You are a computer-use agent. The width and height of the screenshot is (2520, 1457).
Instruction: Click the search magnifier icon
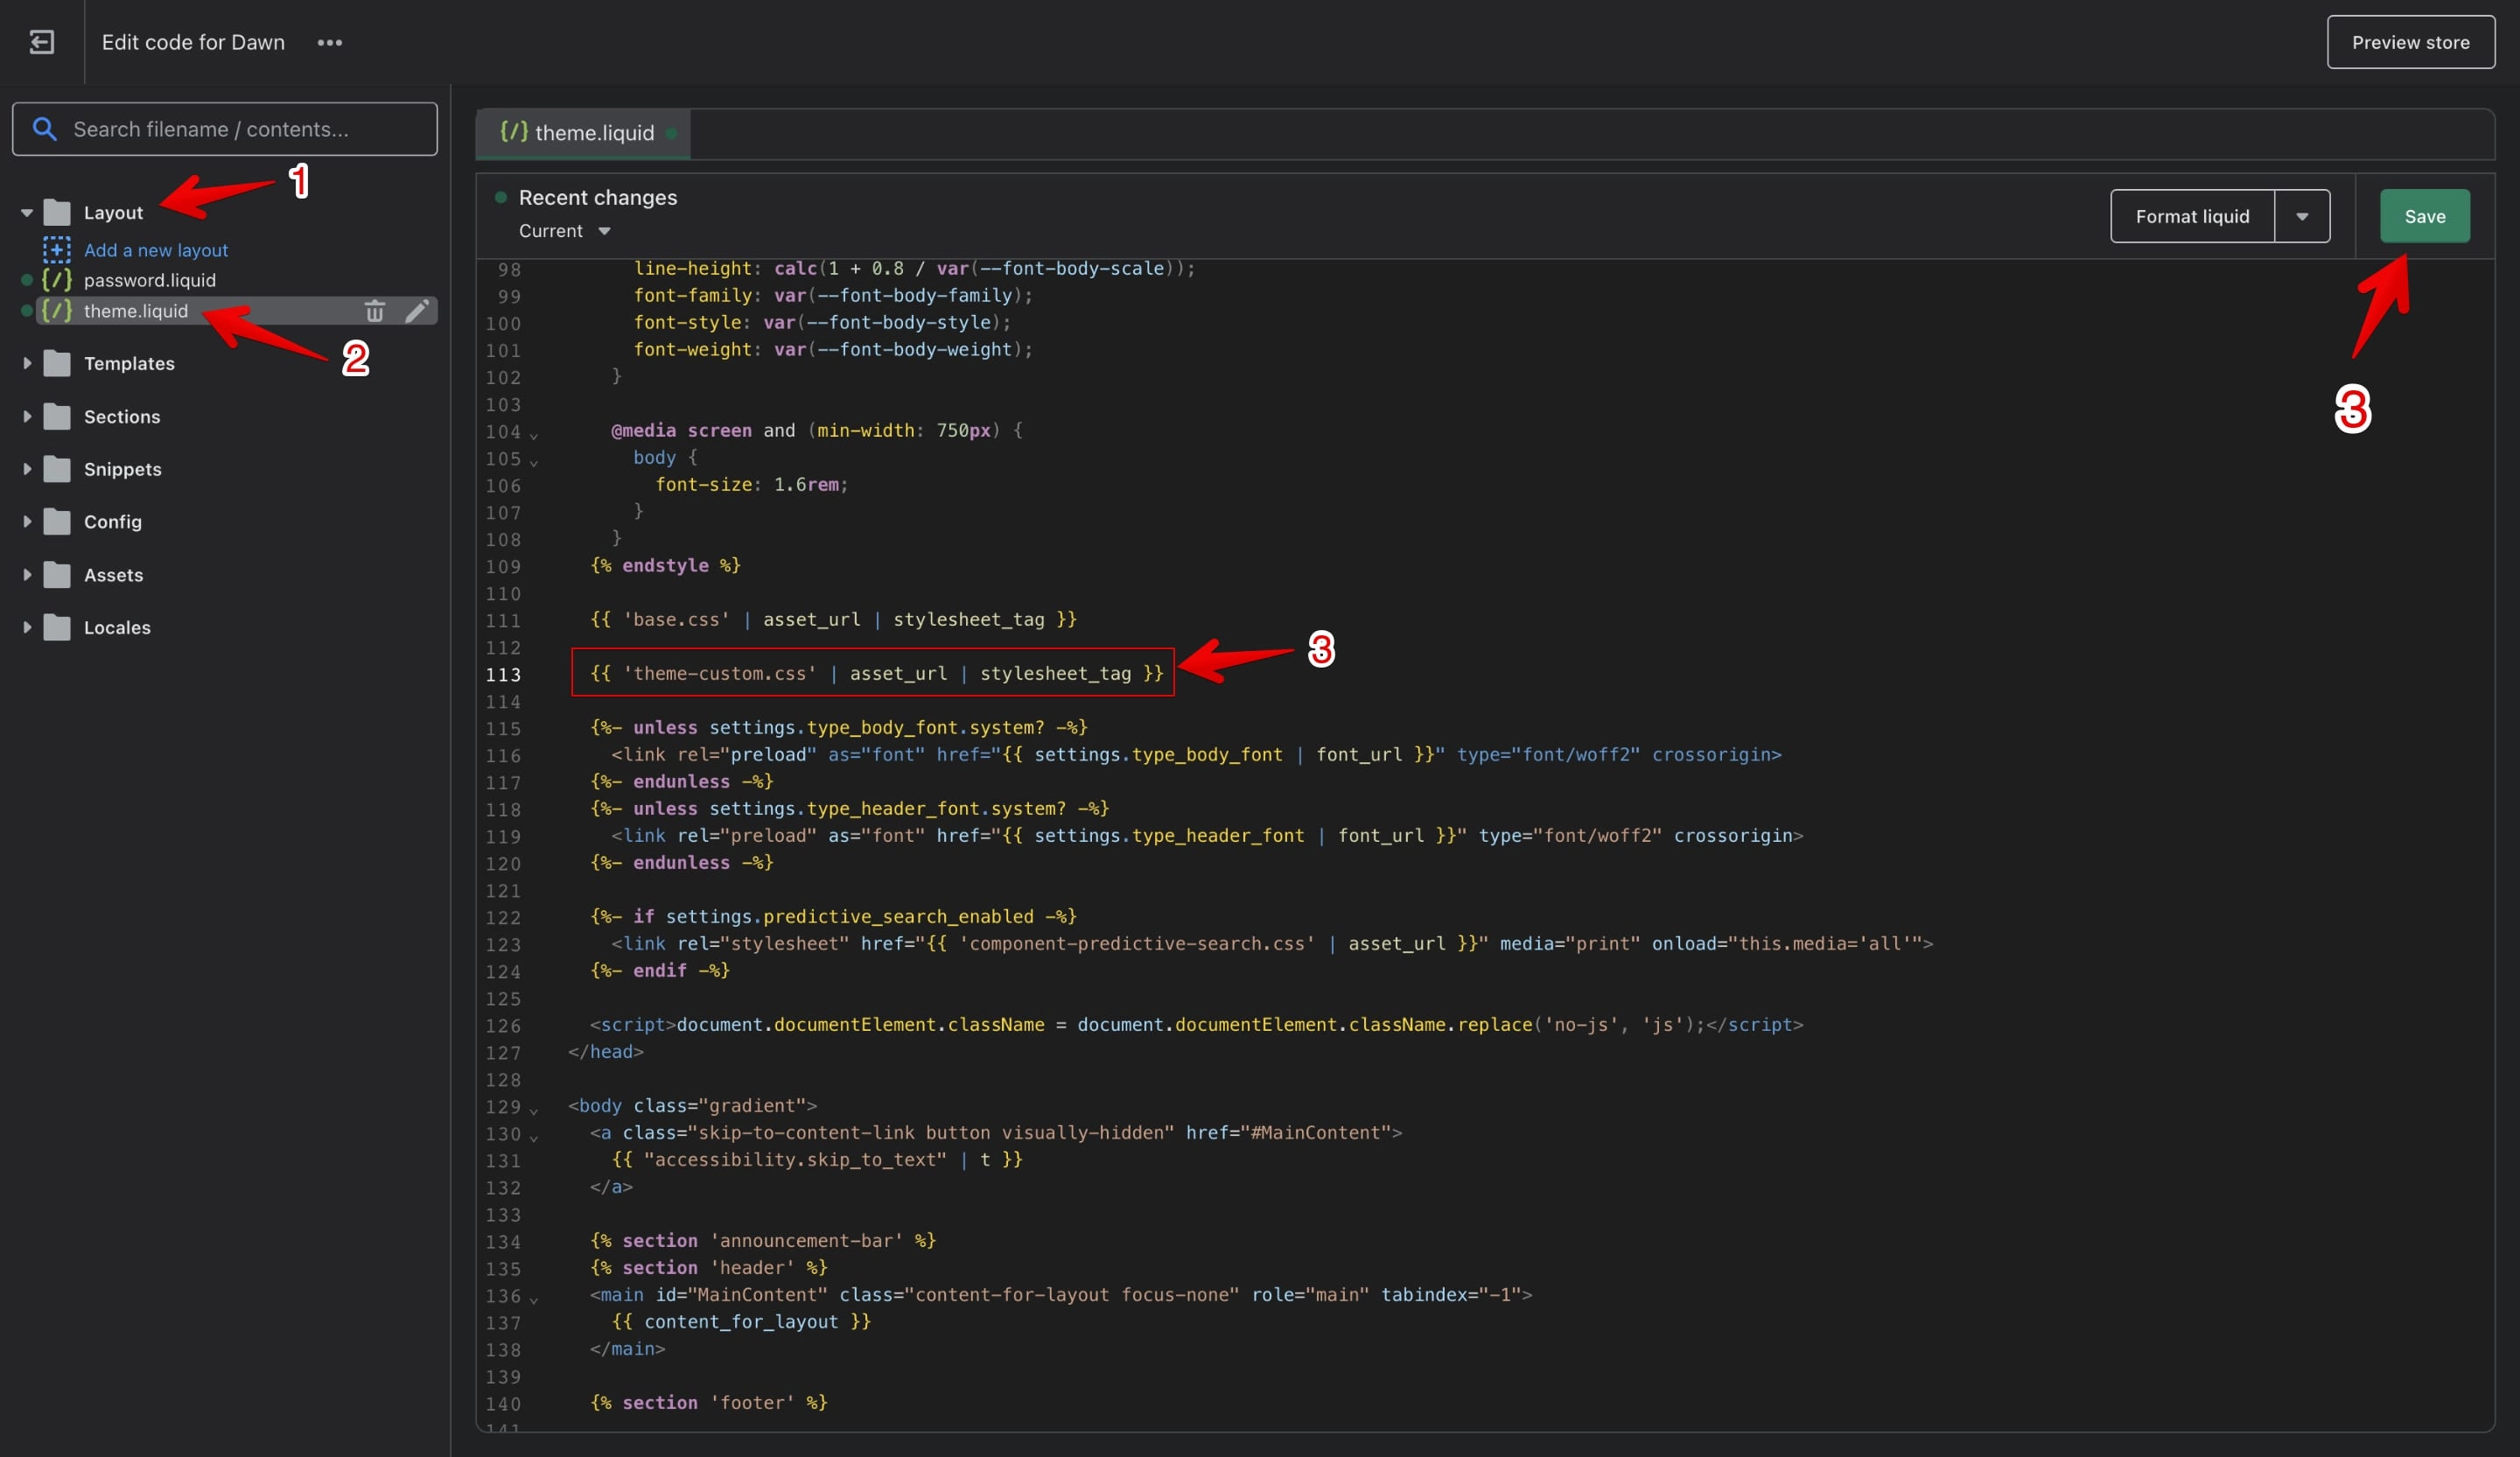(44, 129)
